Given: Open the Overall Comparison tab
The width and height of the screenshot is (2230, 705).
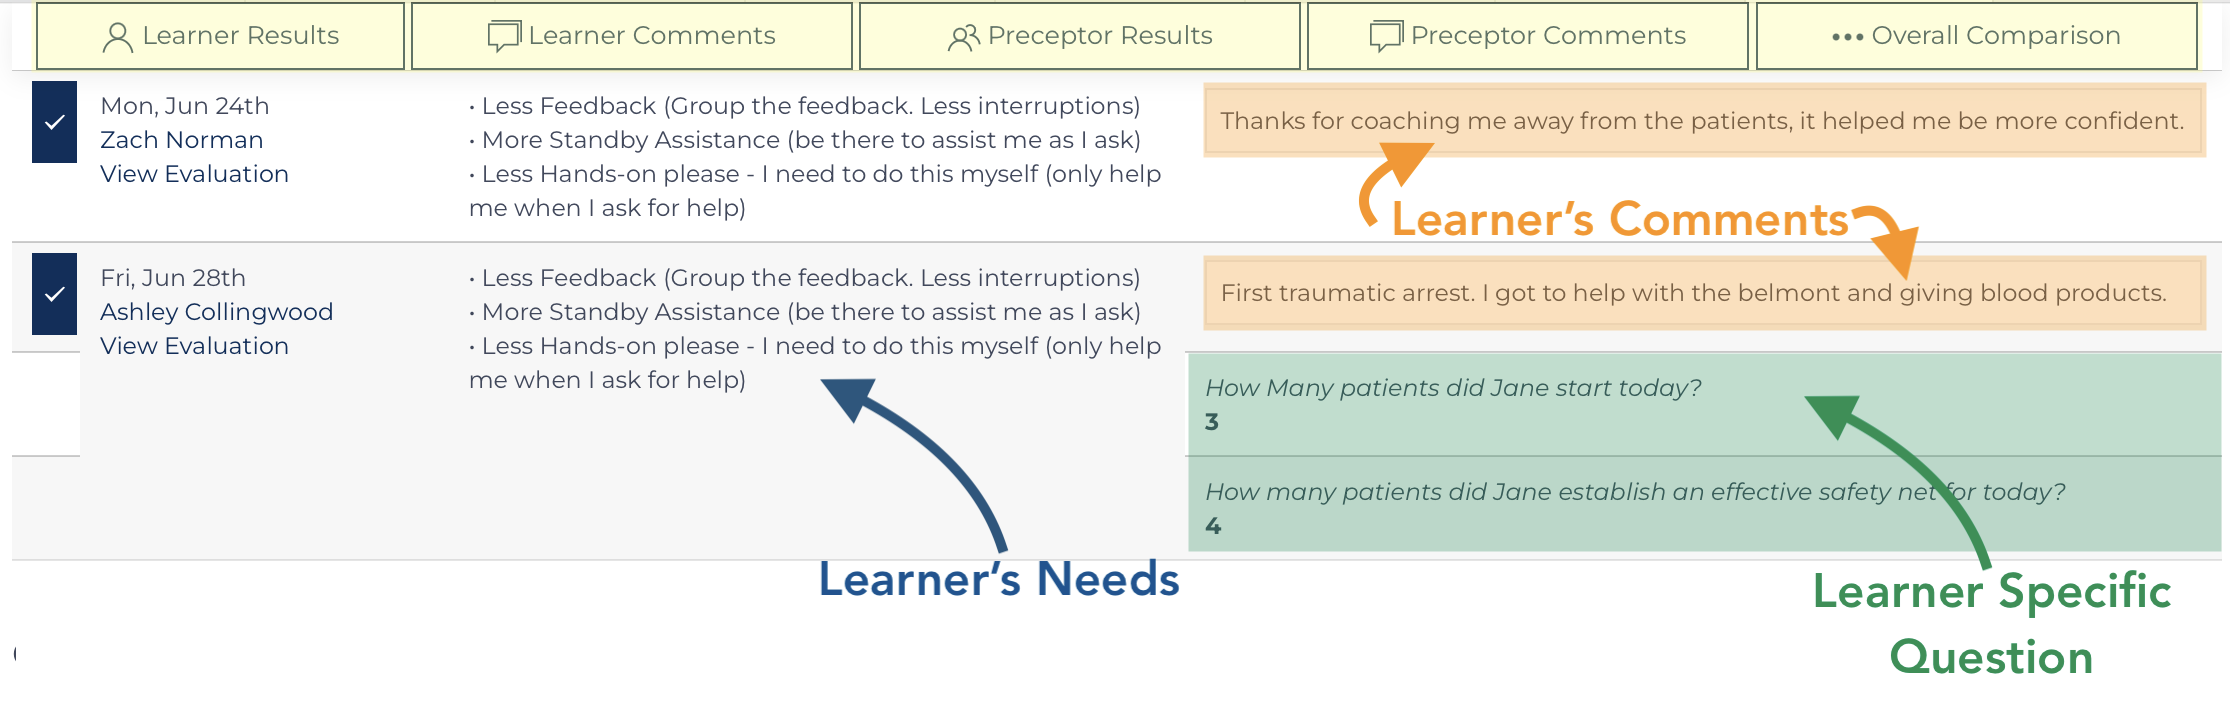Looking at the screenshot, I should [1977, 36].
